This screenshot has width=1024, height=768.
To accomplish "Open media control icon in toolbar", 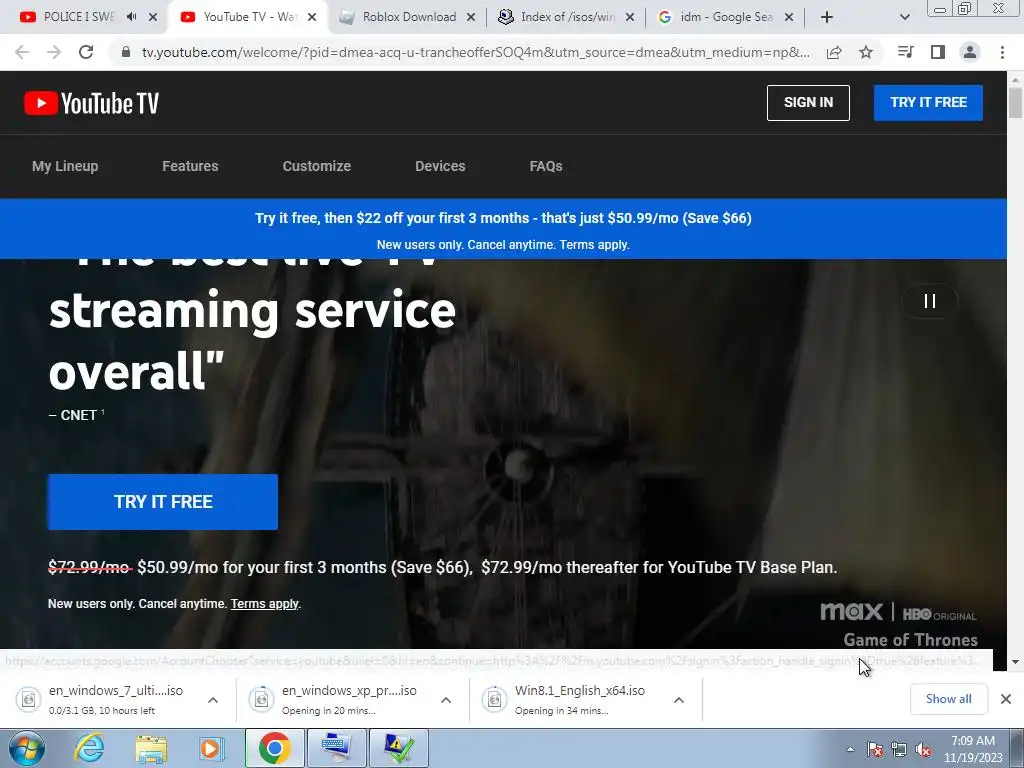I will click(x=905, y=52).
